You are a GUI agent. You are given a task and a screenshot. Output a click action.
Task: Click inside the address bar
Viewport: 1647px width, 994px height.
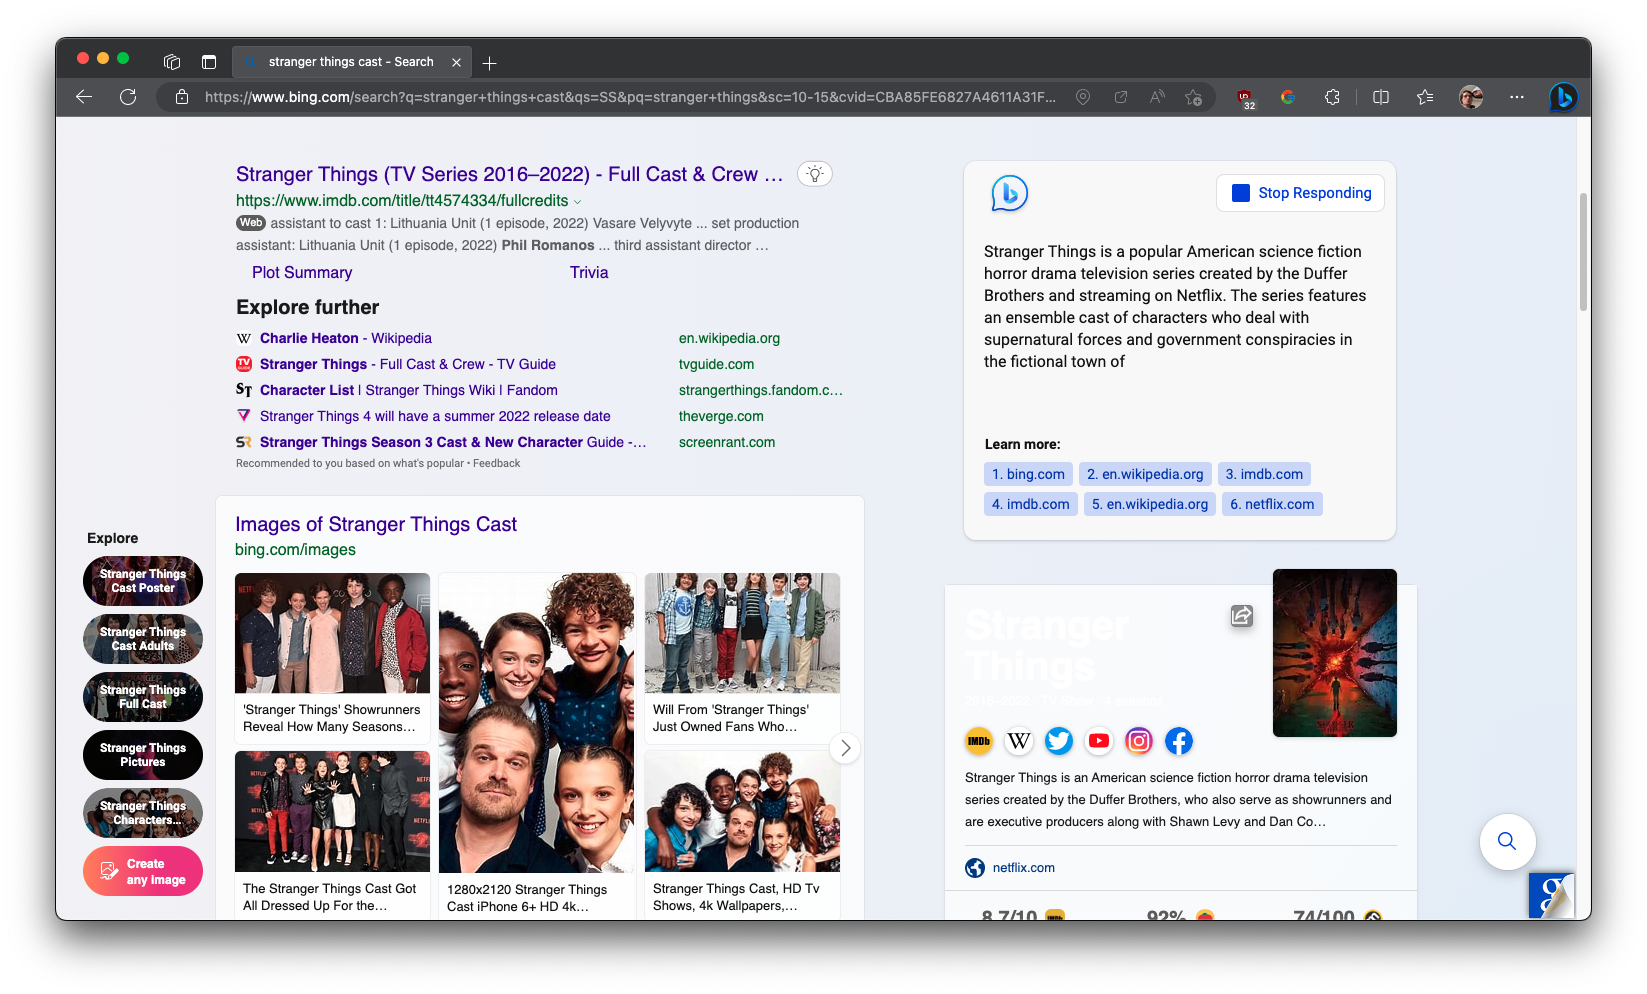pos(600,97)
